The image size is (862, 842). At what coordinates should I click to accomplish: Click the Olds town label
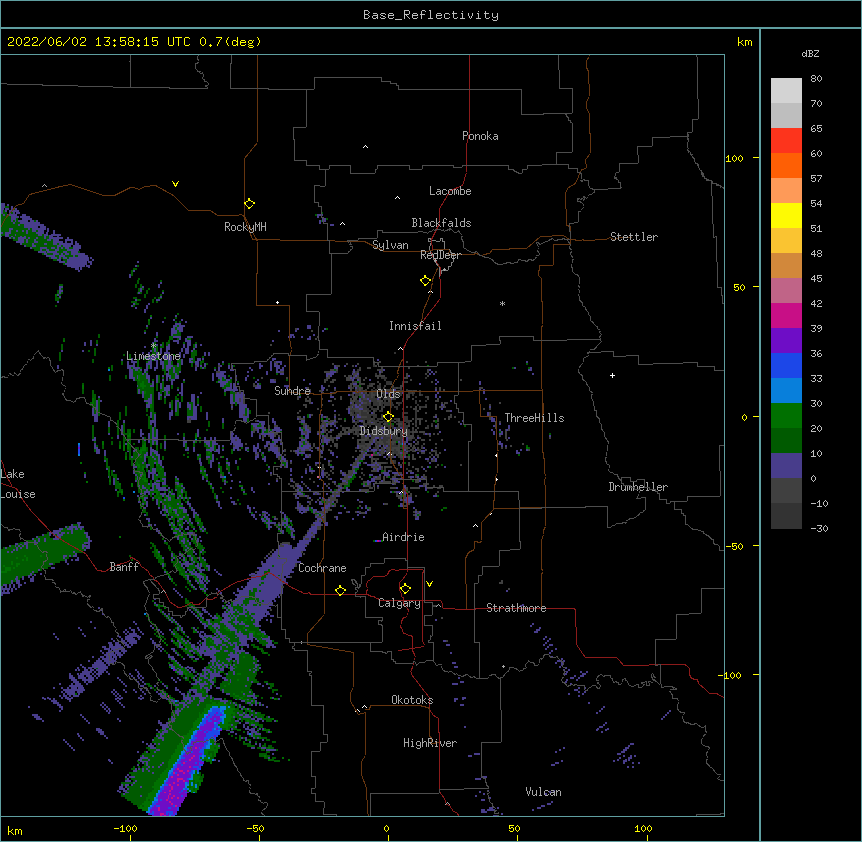click(x=388, y=394)
